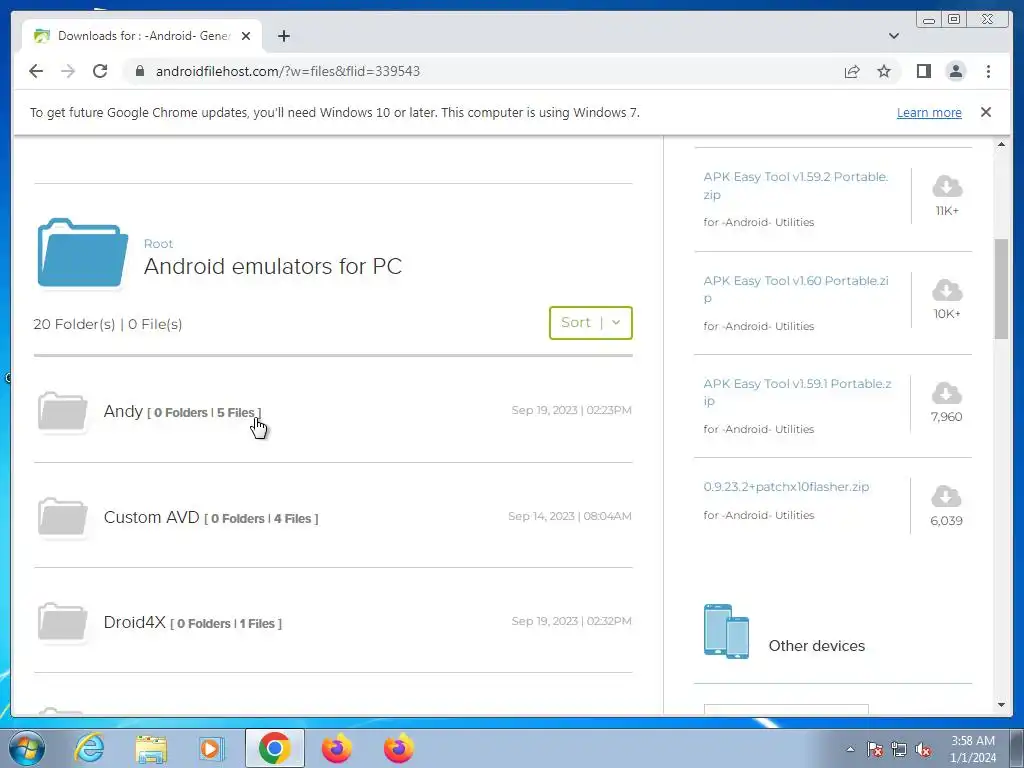This screenshot has width=1024, height=768.
Task: Open Action Center flag icon
Action: pos(875,749)
